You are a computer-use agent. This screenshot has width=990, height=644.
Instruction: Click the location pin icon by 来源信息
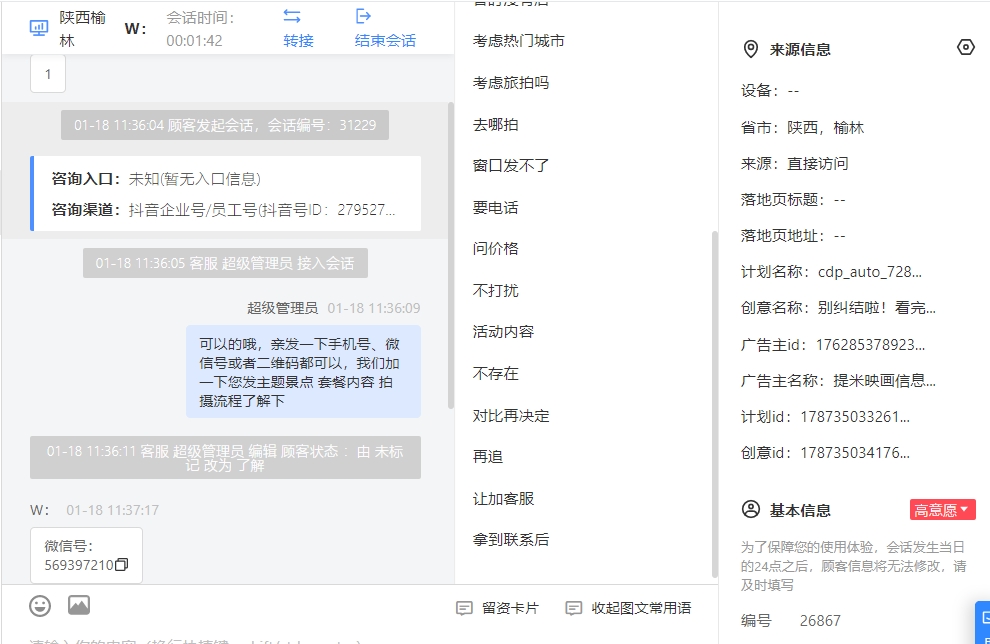[751, 49]
